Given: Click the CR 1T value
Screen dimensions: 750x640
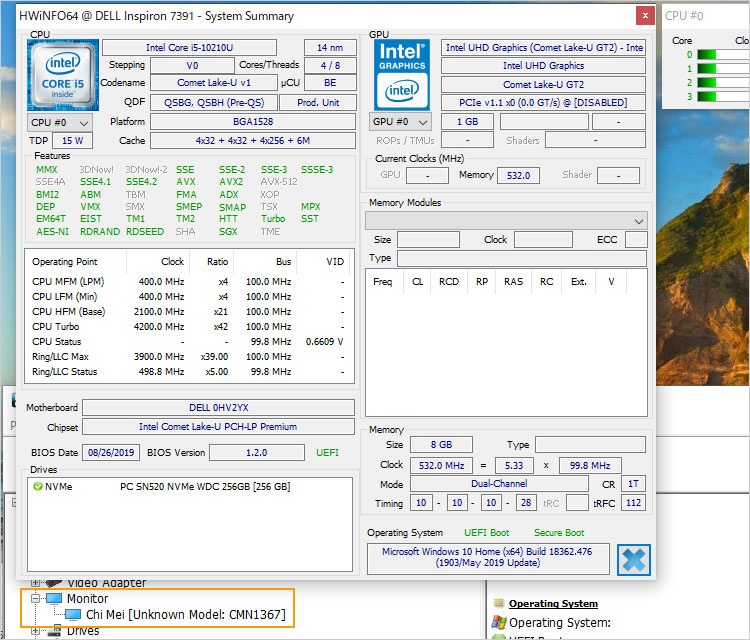Looking at the screenshot, I should pyautogui.click(x=633, y=484).
